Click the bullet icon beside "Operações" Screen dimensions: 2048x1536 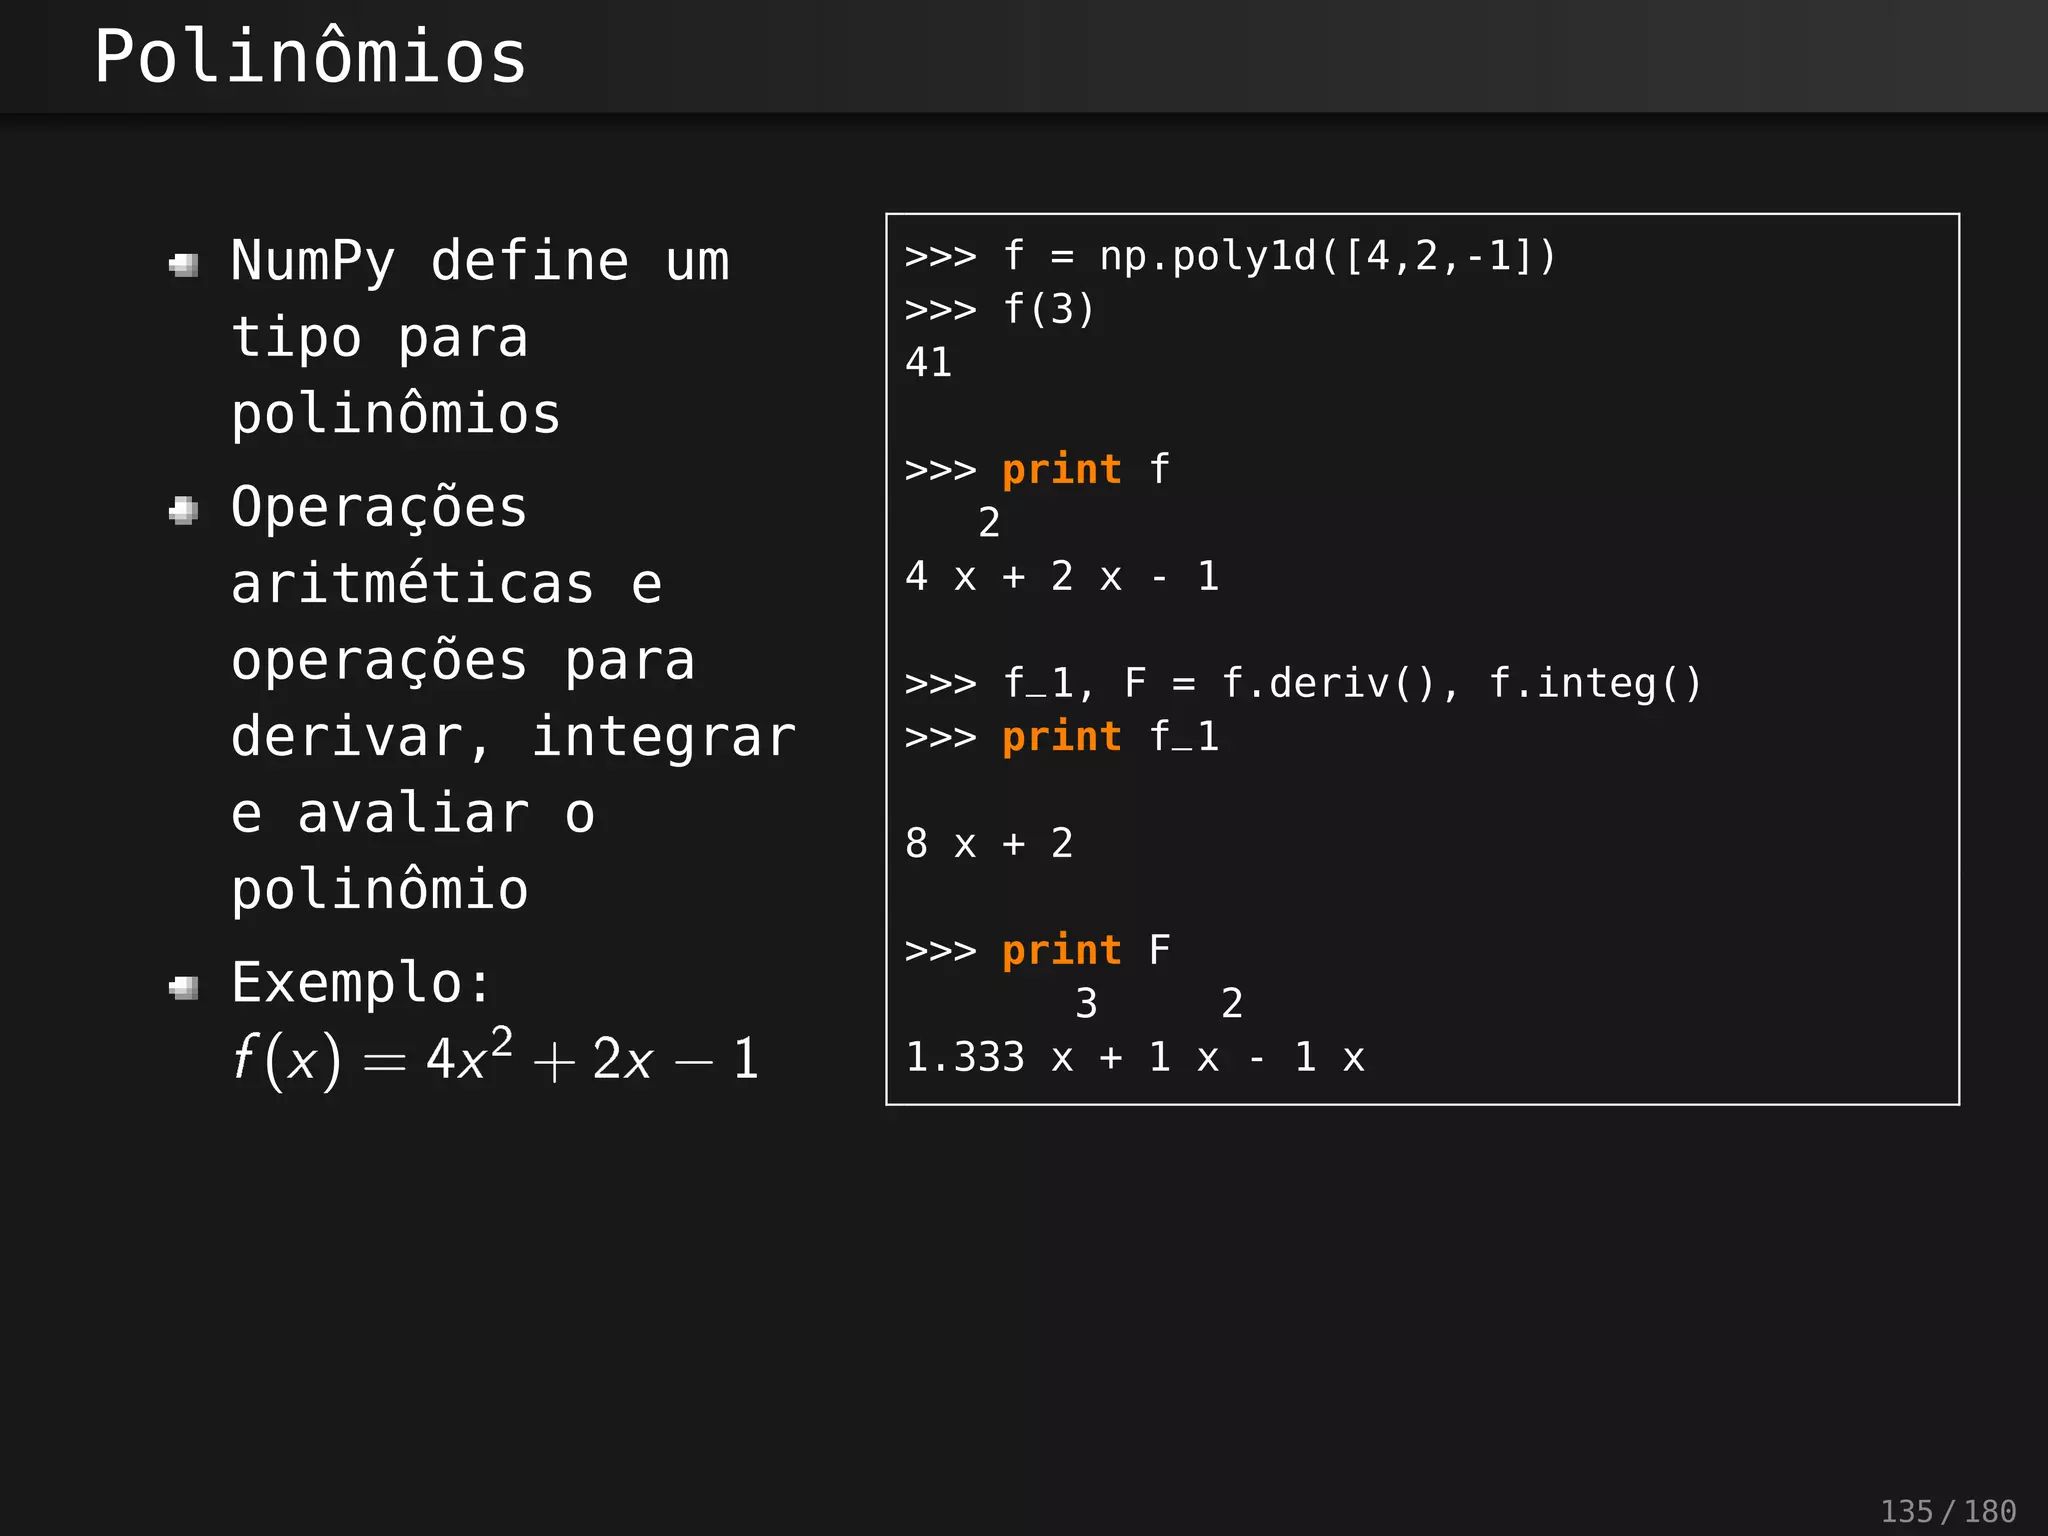tap(184, 511)
